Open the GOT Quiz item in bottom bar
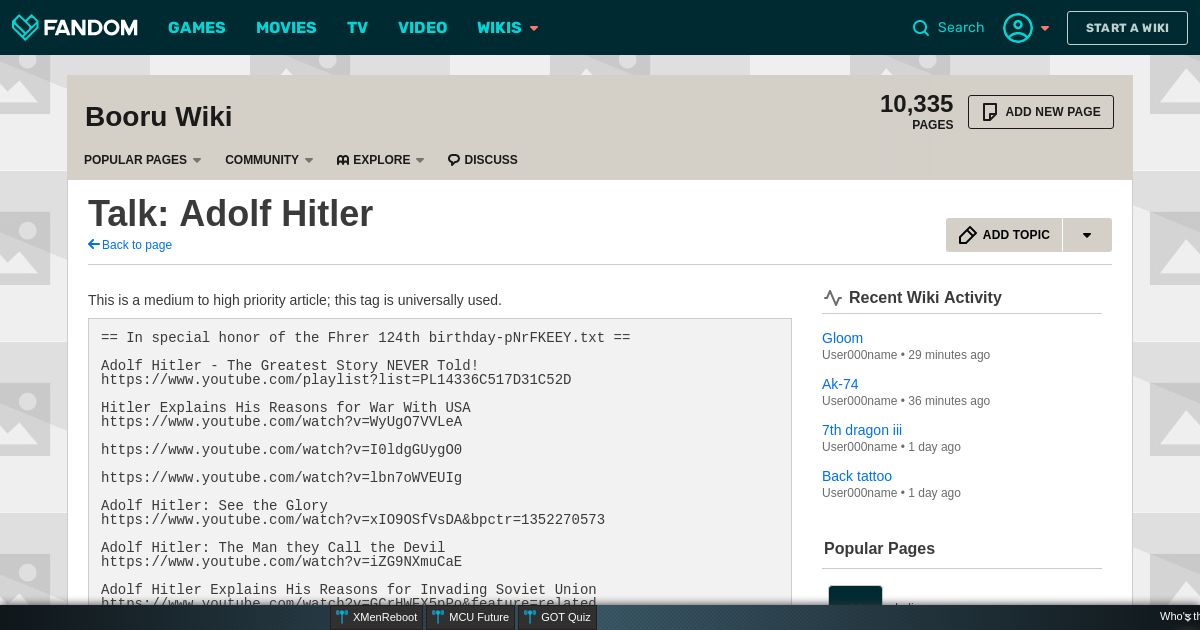 557,617
